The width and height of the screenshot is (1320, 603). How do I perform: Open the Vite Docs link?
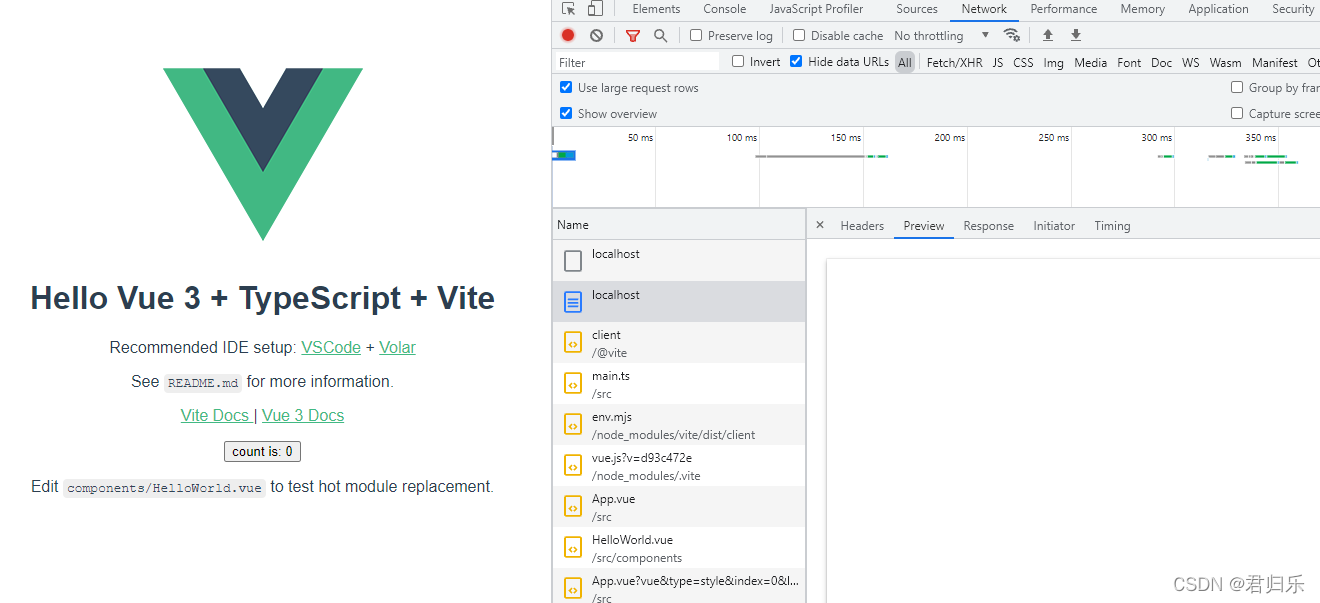coord(215,415)
